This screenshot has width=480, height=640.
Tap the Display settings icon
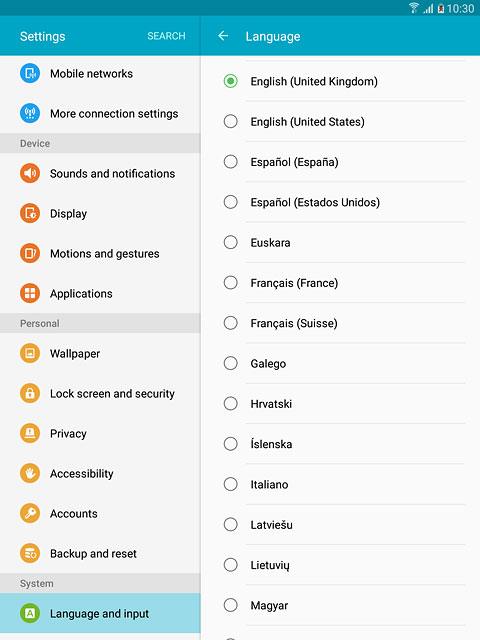[x=30, y=213]
